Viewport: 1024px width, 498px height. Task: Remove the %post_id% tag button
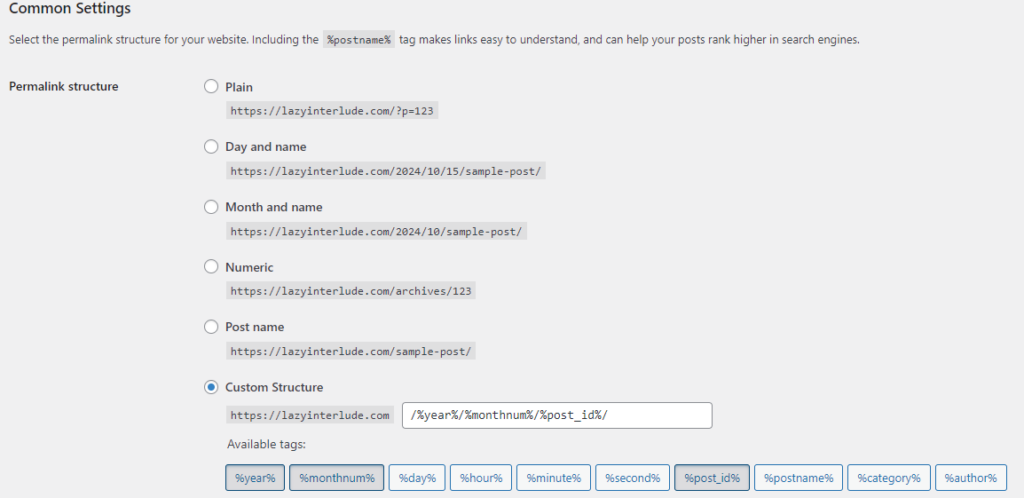click(x=711, y=478)
